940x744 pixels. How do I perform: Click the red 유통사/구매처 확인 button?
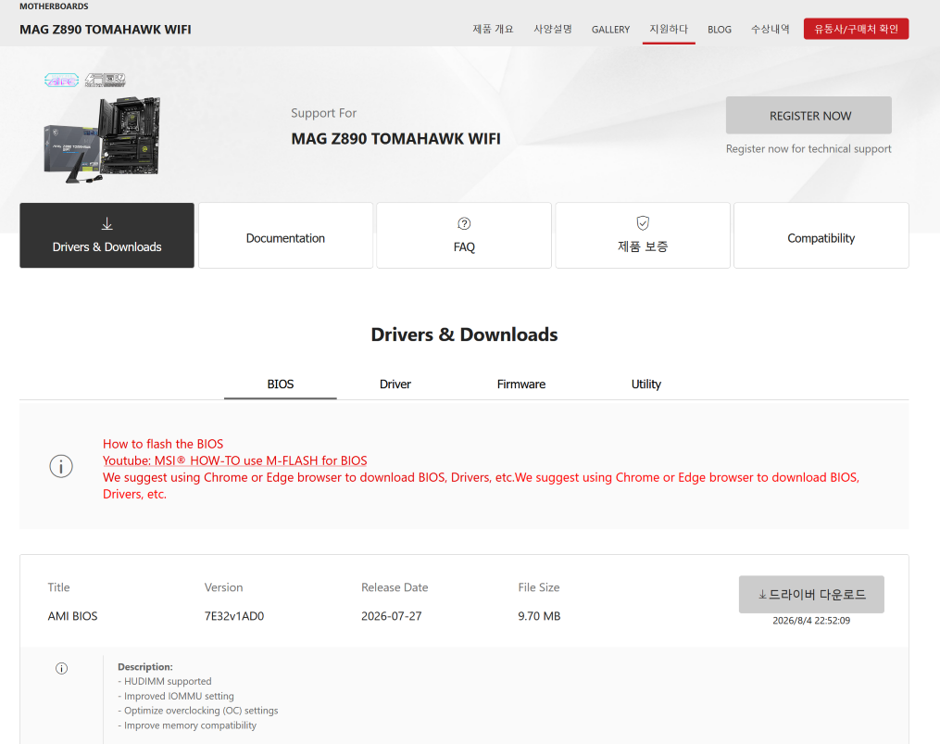(856, 29)
